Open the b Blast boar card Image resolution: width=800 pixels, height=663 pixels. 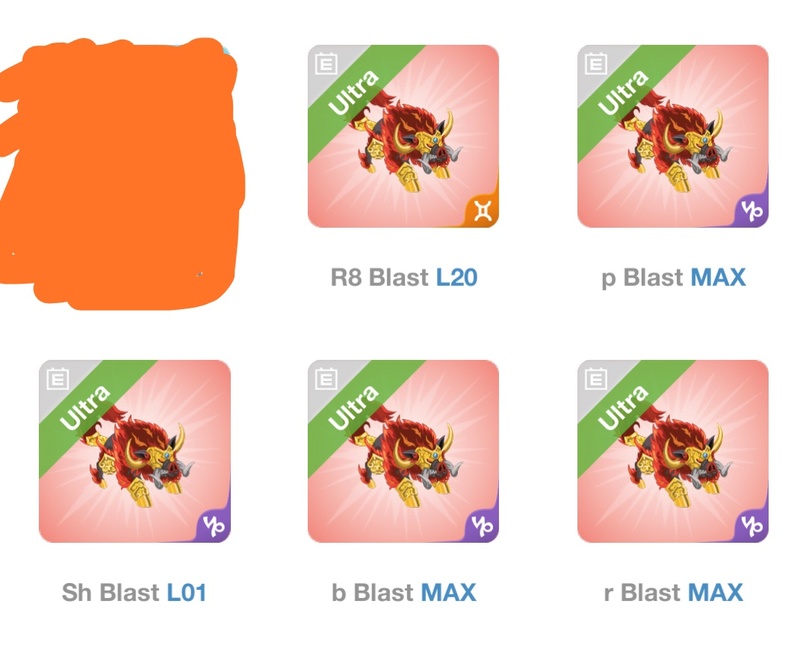(403, 452)
